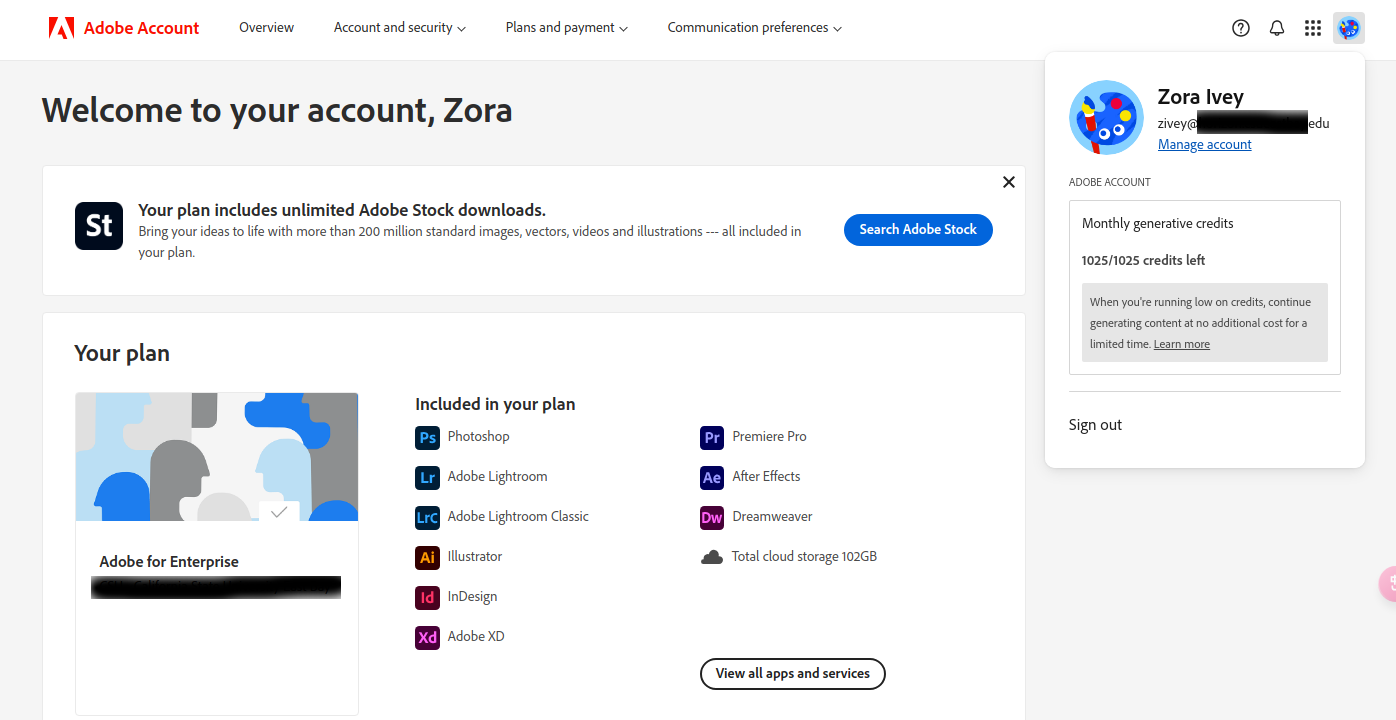
Task: Click the After Effects Ae icon
Action: coord(712,477)
